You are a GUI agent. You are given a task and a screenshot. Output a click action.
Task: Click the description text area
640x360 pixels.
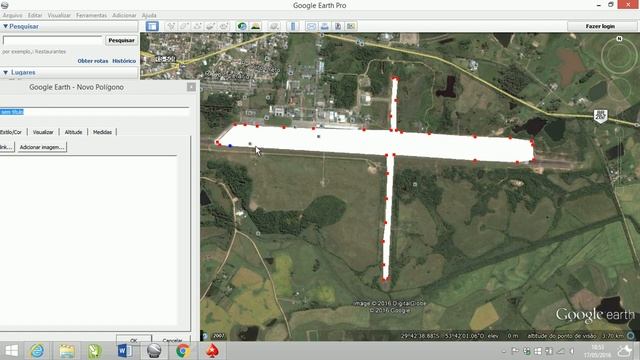tap(89, 241)
